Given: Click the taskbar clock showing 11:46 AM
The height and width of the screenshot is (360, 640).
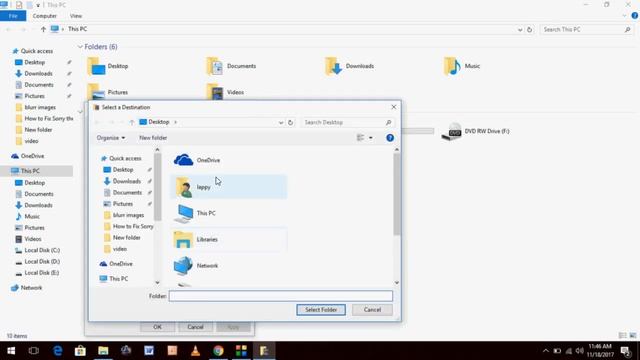Looking at the screenshot, I should (600, 351).
